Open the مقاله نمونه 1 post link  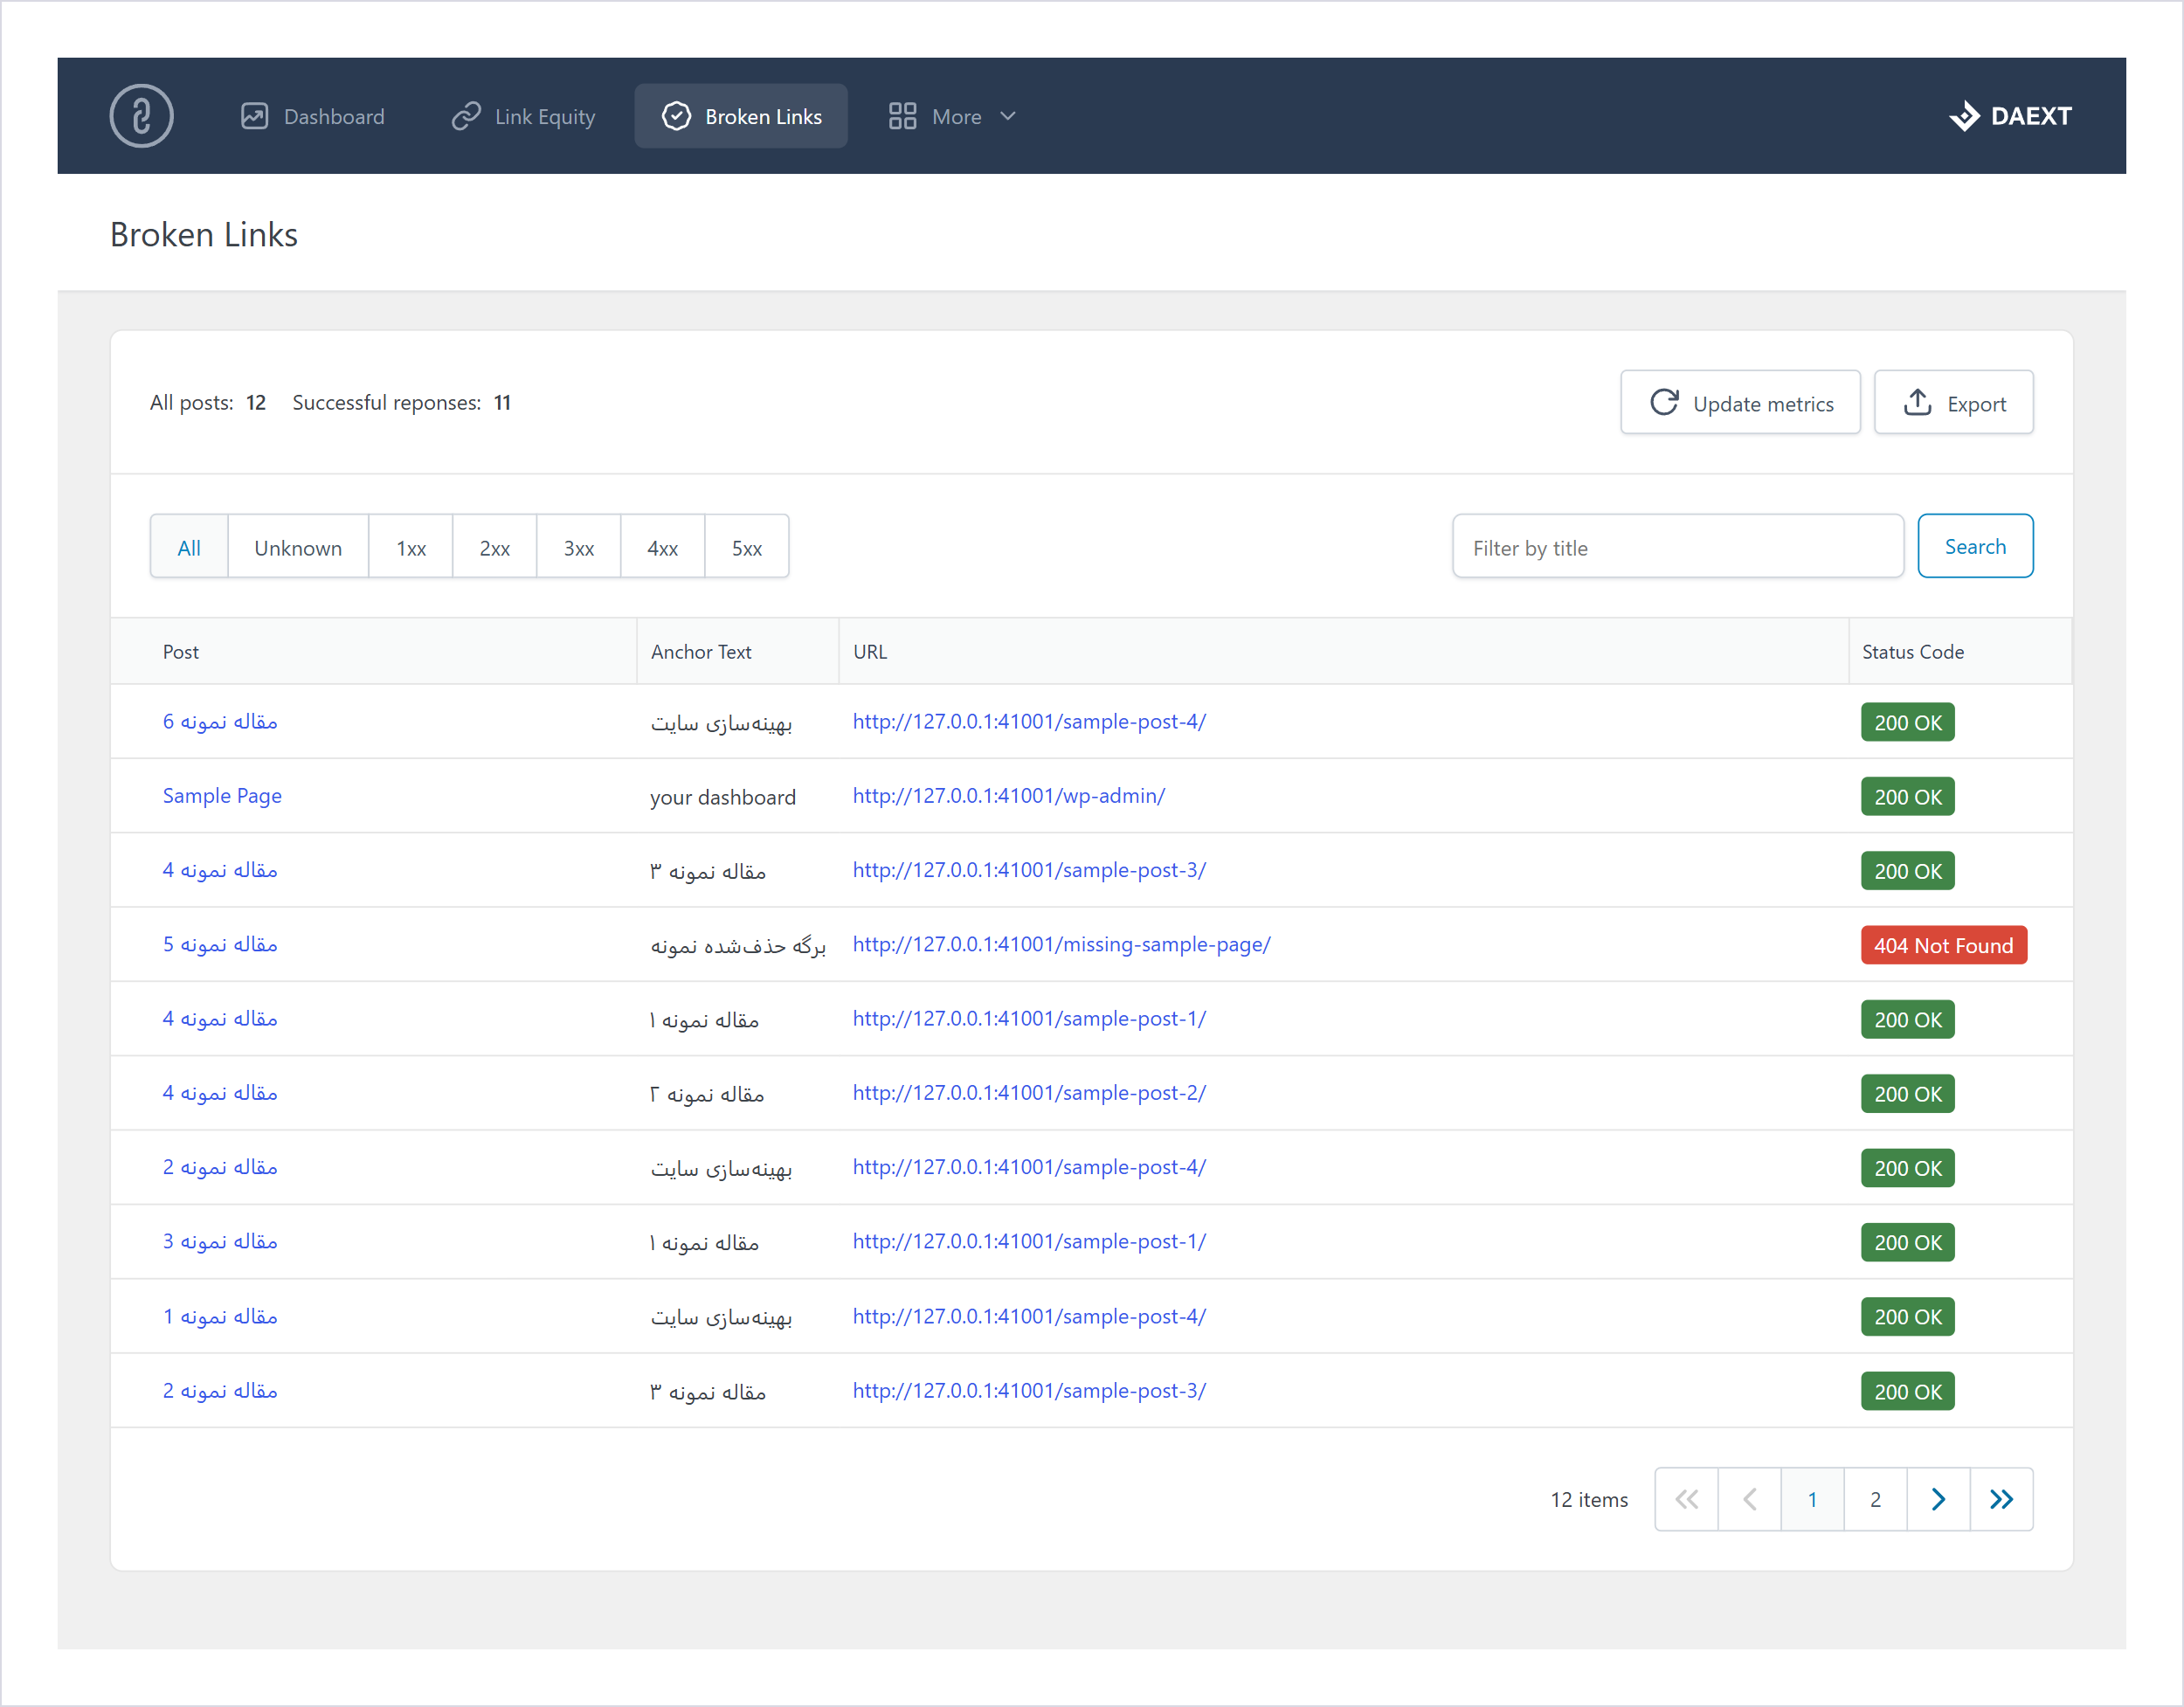(x=220, y=1317)
